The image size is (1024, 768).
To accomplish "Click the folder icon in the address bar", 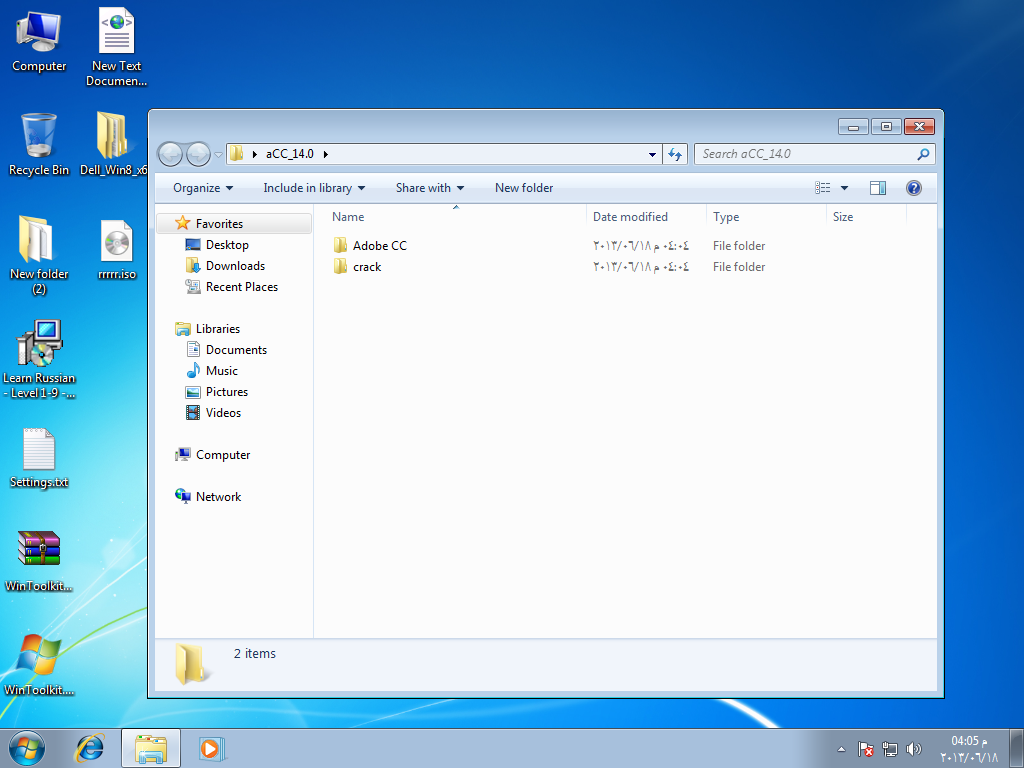I will coord(236,154).
